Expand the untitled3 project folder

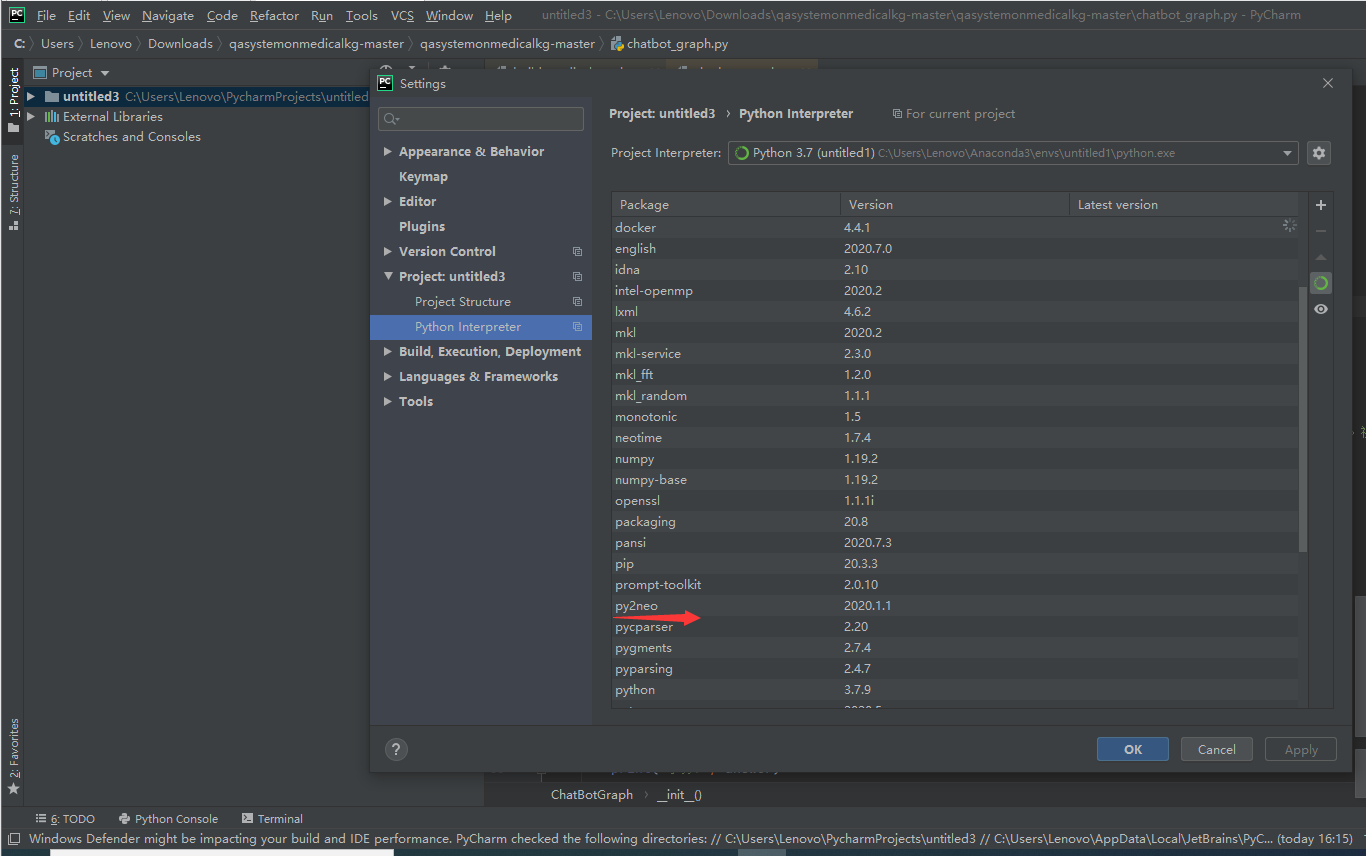(31, 97)
